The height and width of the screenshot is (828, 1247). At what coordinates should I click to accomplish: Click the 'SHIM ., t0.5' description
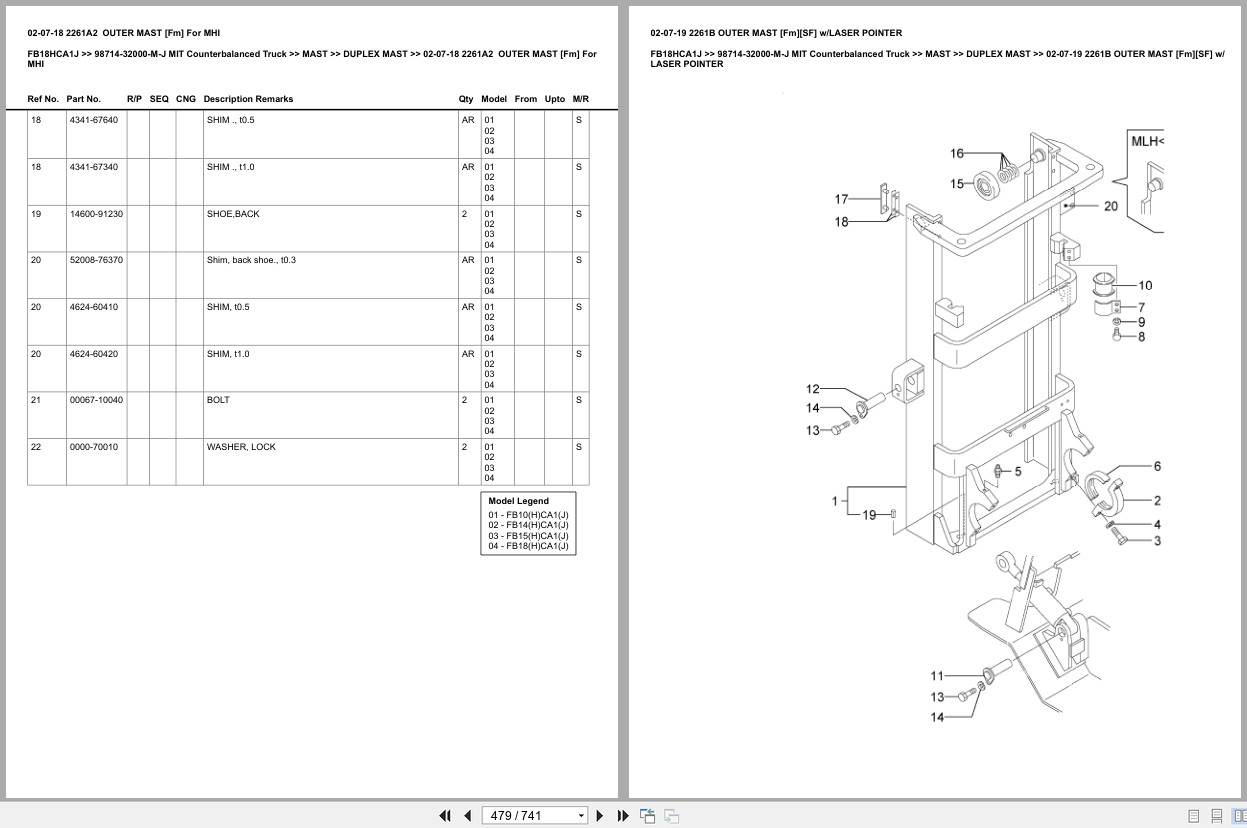coord(231,120)
